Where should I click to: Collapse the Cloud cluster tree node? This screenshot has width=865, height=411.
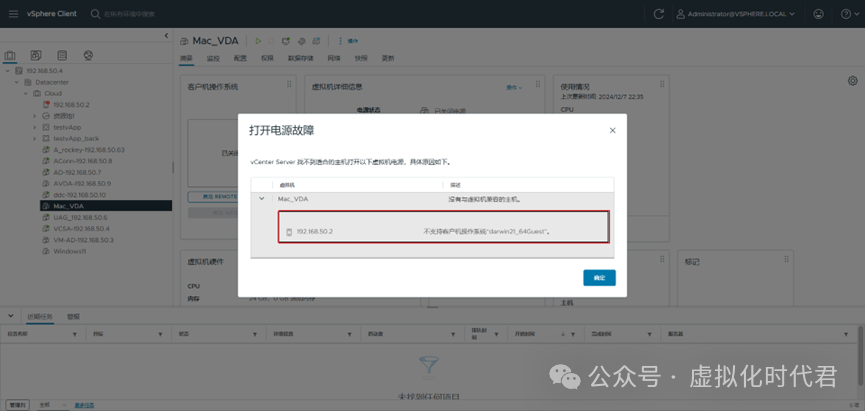25,93
